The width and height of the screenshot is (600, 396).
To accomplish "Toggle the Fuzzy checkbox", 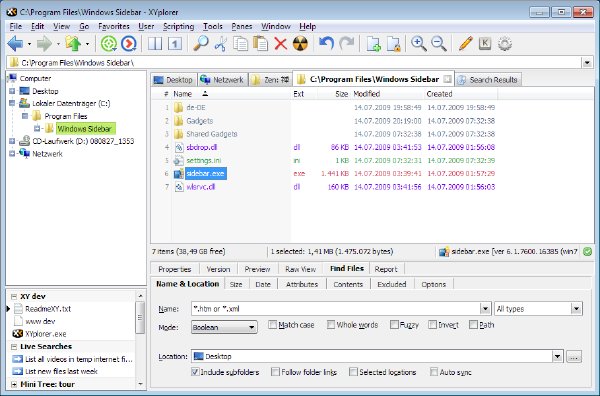I will tap(394, 325).
